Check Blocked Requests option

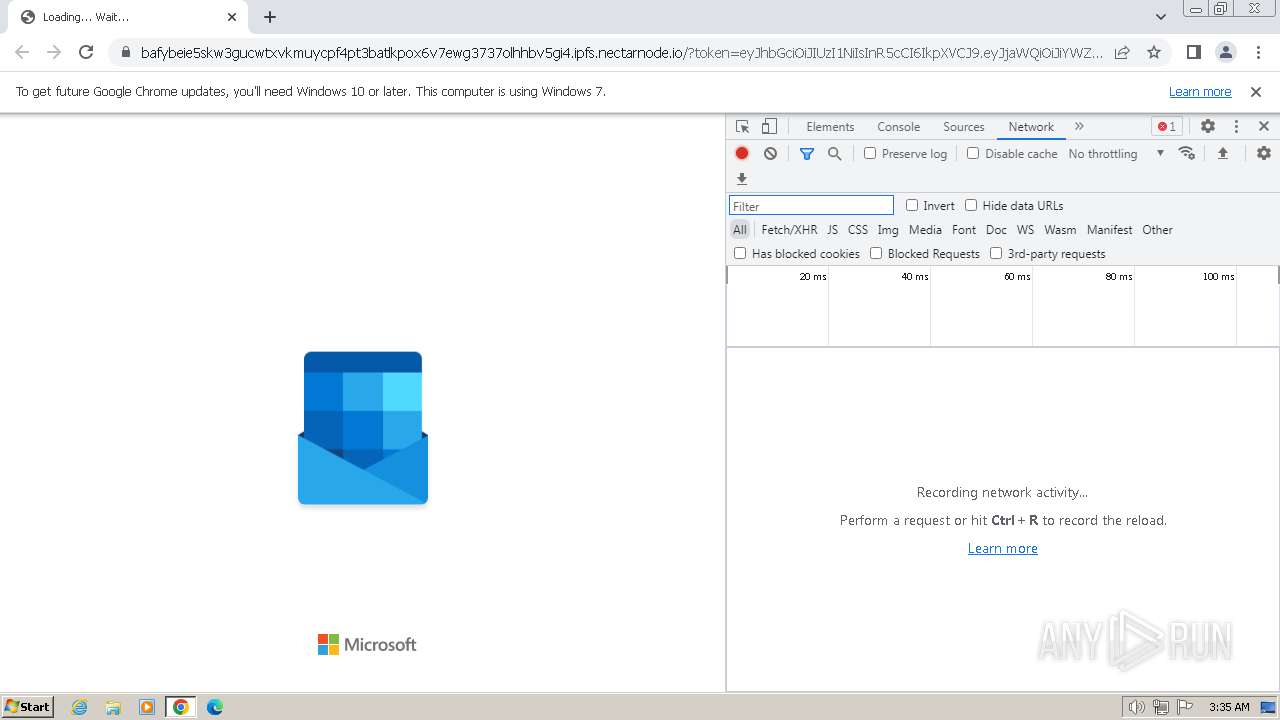(x=876, y=253)
